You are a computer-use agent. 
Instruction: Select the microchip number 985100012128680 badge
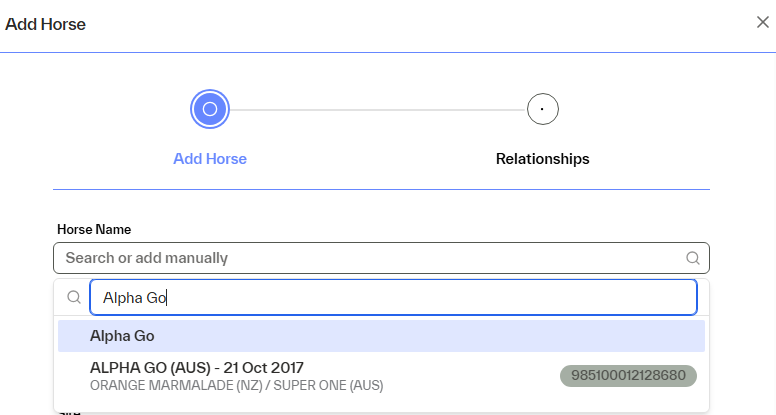click(628, 375)
